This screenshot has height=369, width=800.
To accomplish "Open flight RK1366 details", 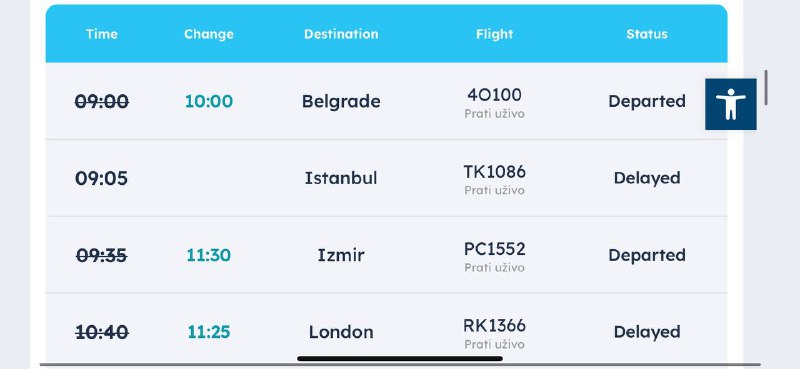I will tap(494, 326).
